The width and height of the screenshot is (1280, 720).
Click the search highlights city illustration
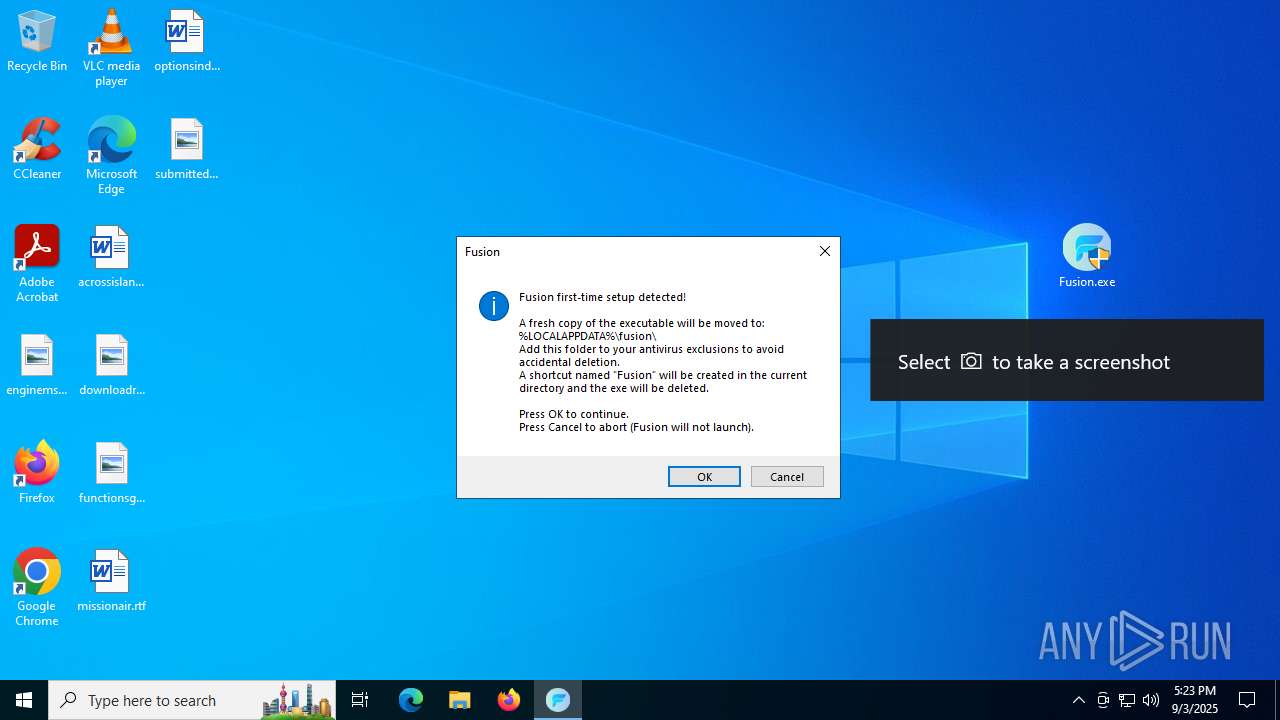(x=297, y=700)
